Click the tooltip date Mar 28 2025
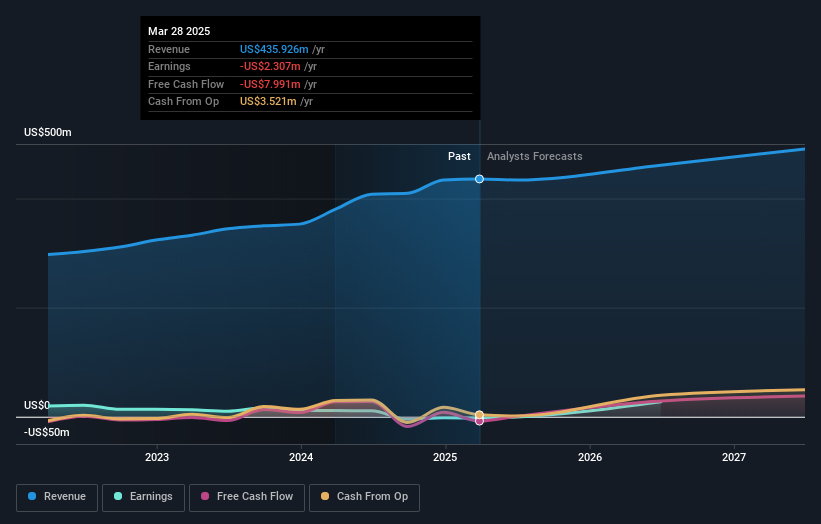 click(179, 31)
